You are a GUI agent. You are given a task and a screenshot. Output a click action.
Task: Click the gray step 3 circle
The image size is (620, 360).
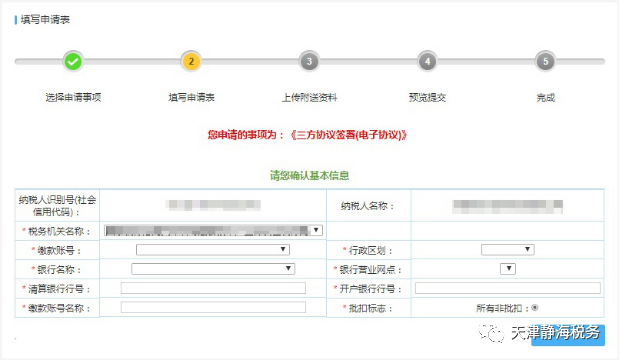point(309,61)
